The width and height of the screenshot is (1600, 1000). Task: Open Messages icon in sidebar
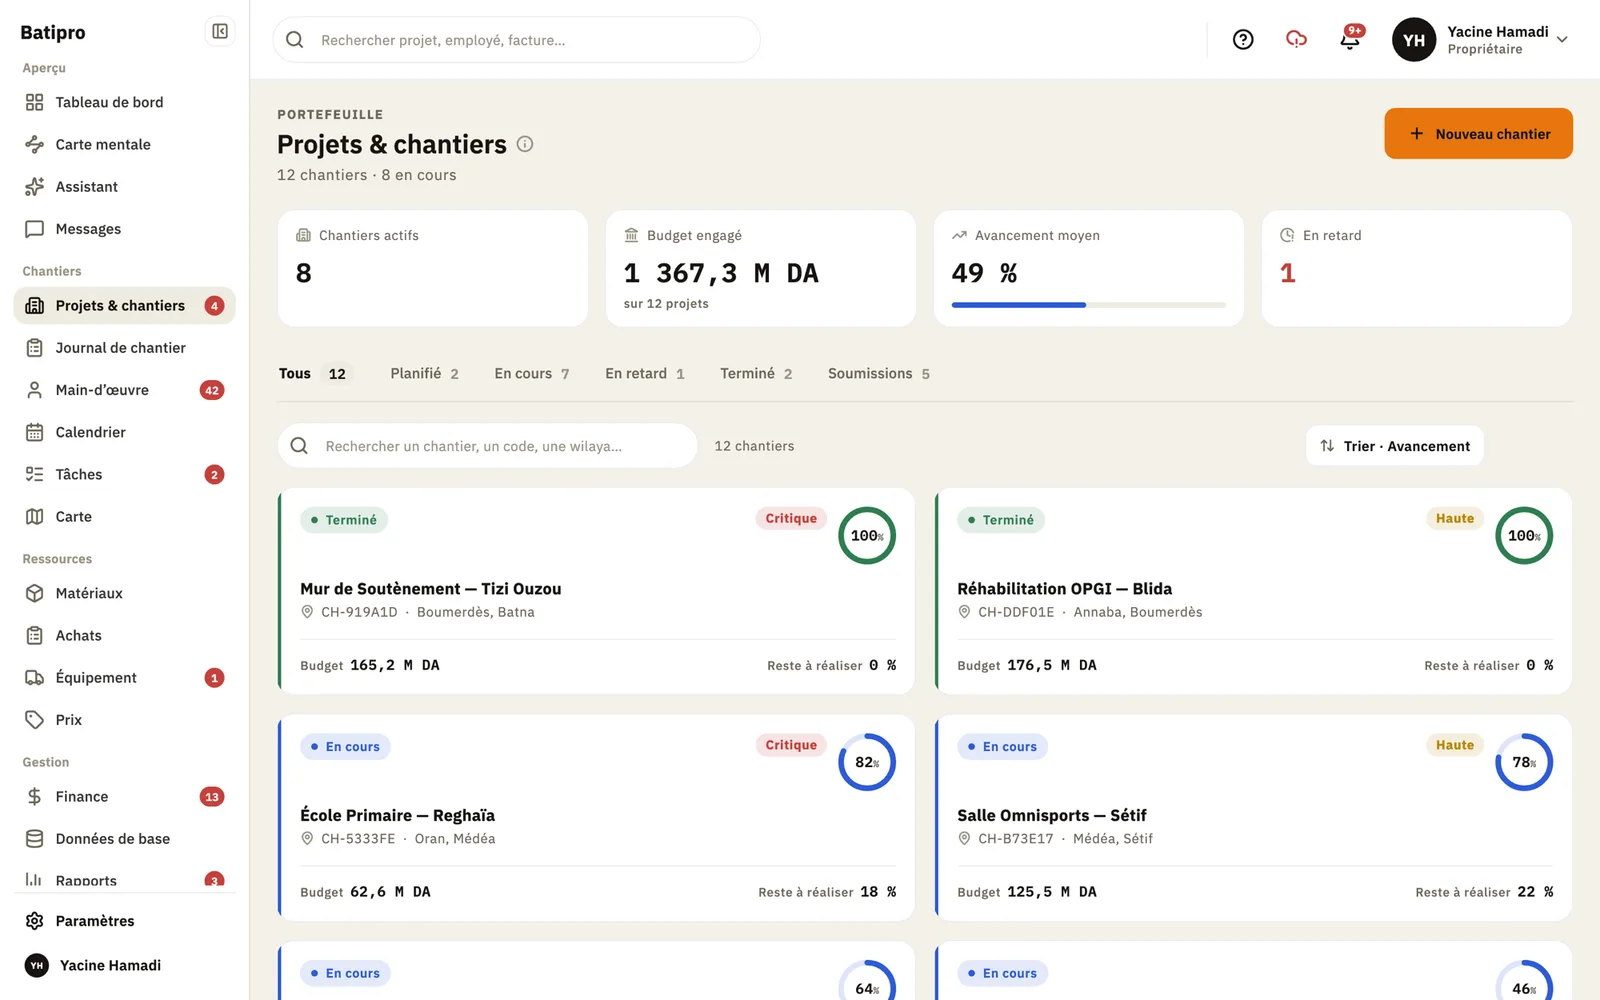tap(35, 229)
